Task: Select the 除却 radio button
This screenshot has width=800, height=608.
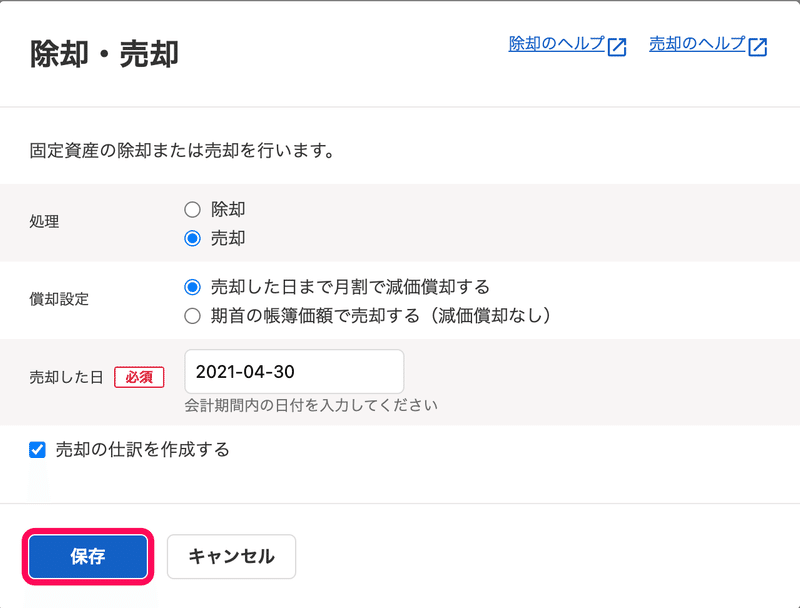Action: pos(192,209)
